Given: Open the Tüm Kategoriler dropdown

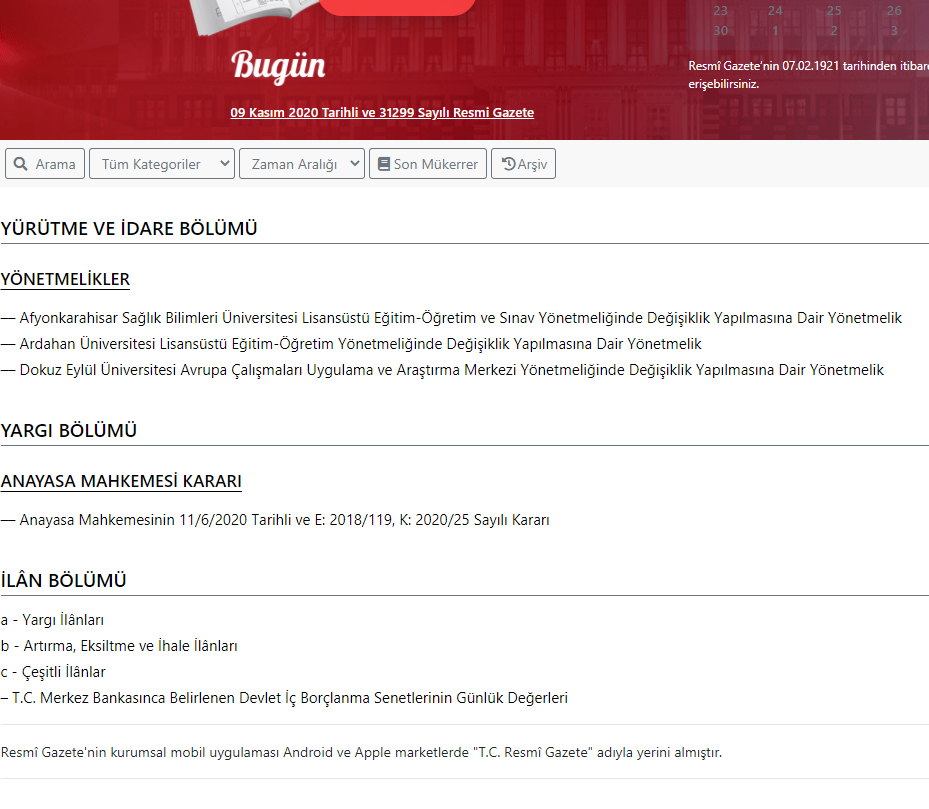Looking at the screenshot, I should point(161,163).
